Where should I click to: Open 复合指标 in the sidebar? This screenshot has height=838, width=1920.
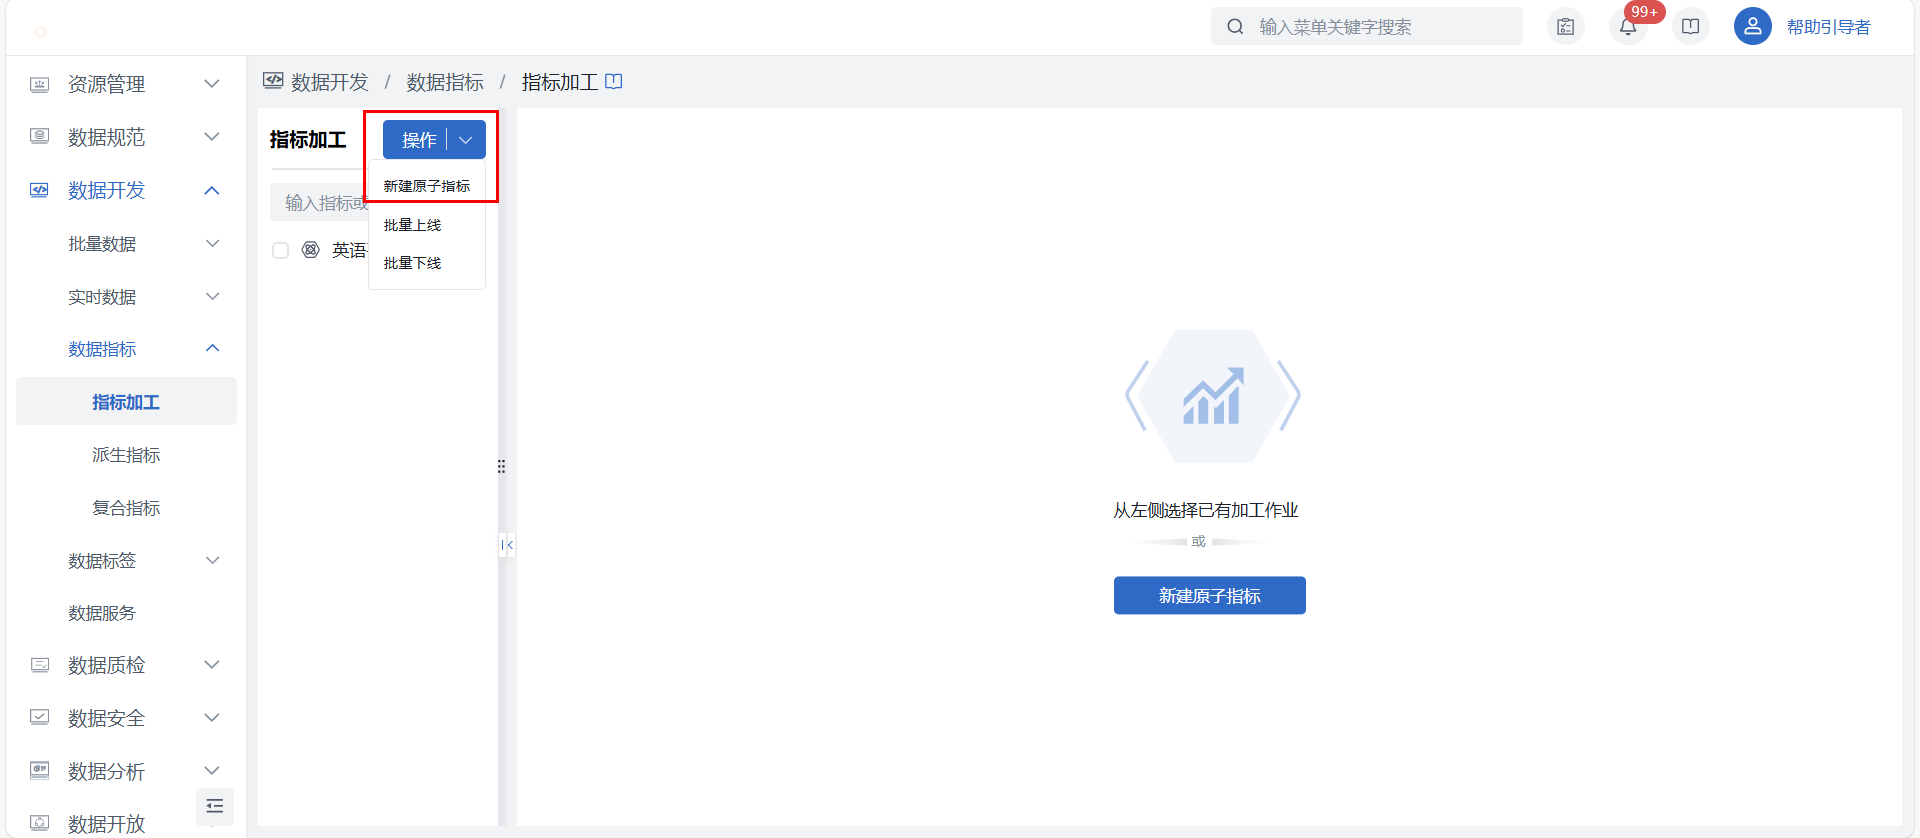[x=126, y=508]
